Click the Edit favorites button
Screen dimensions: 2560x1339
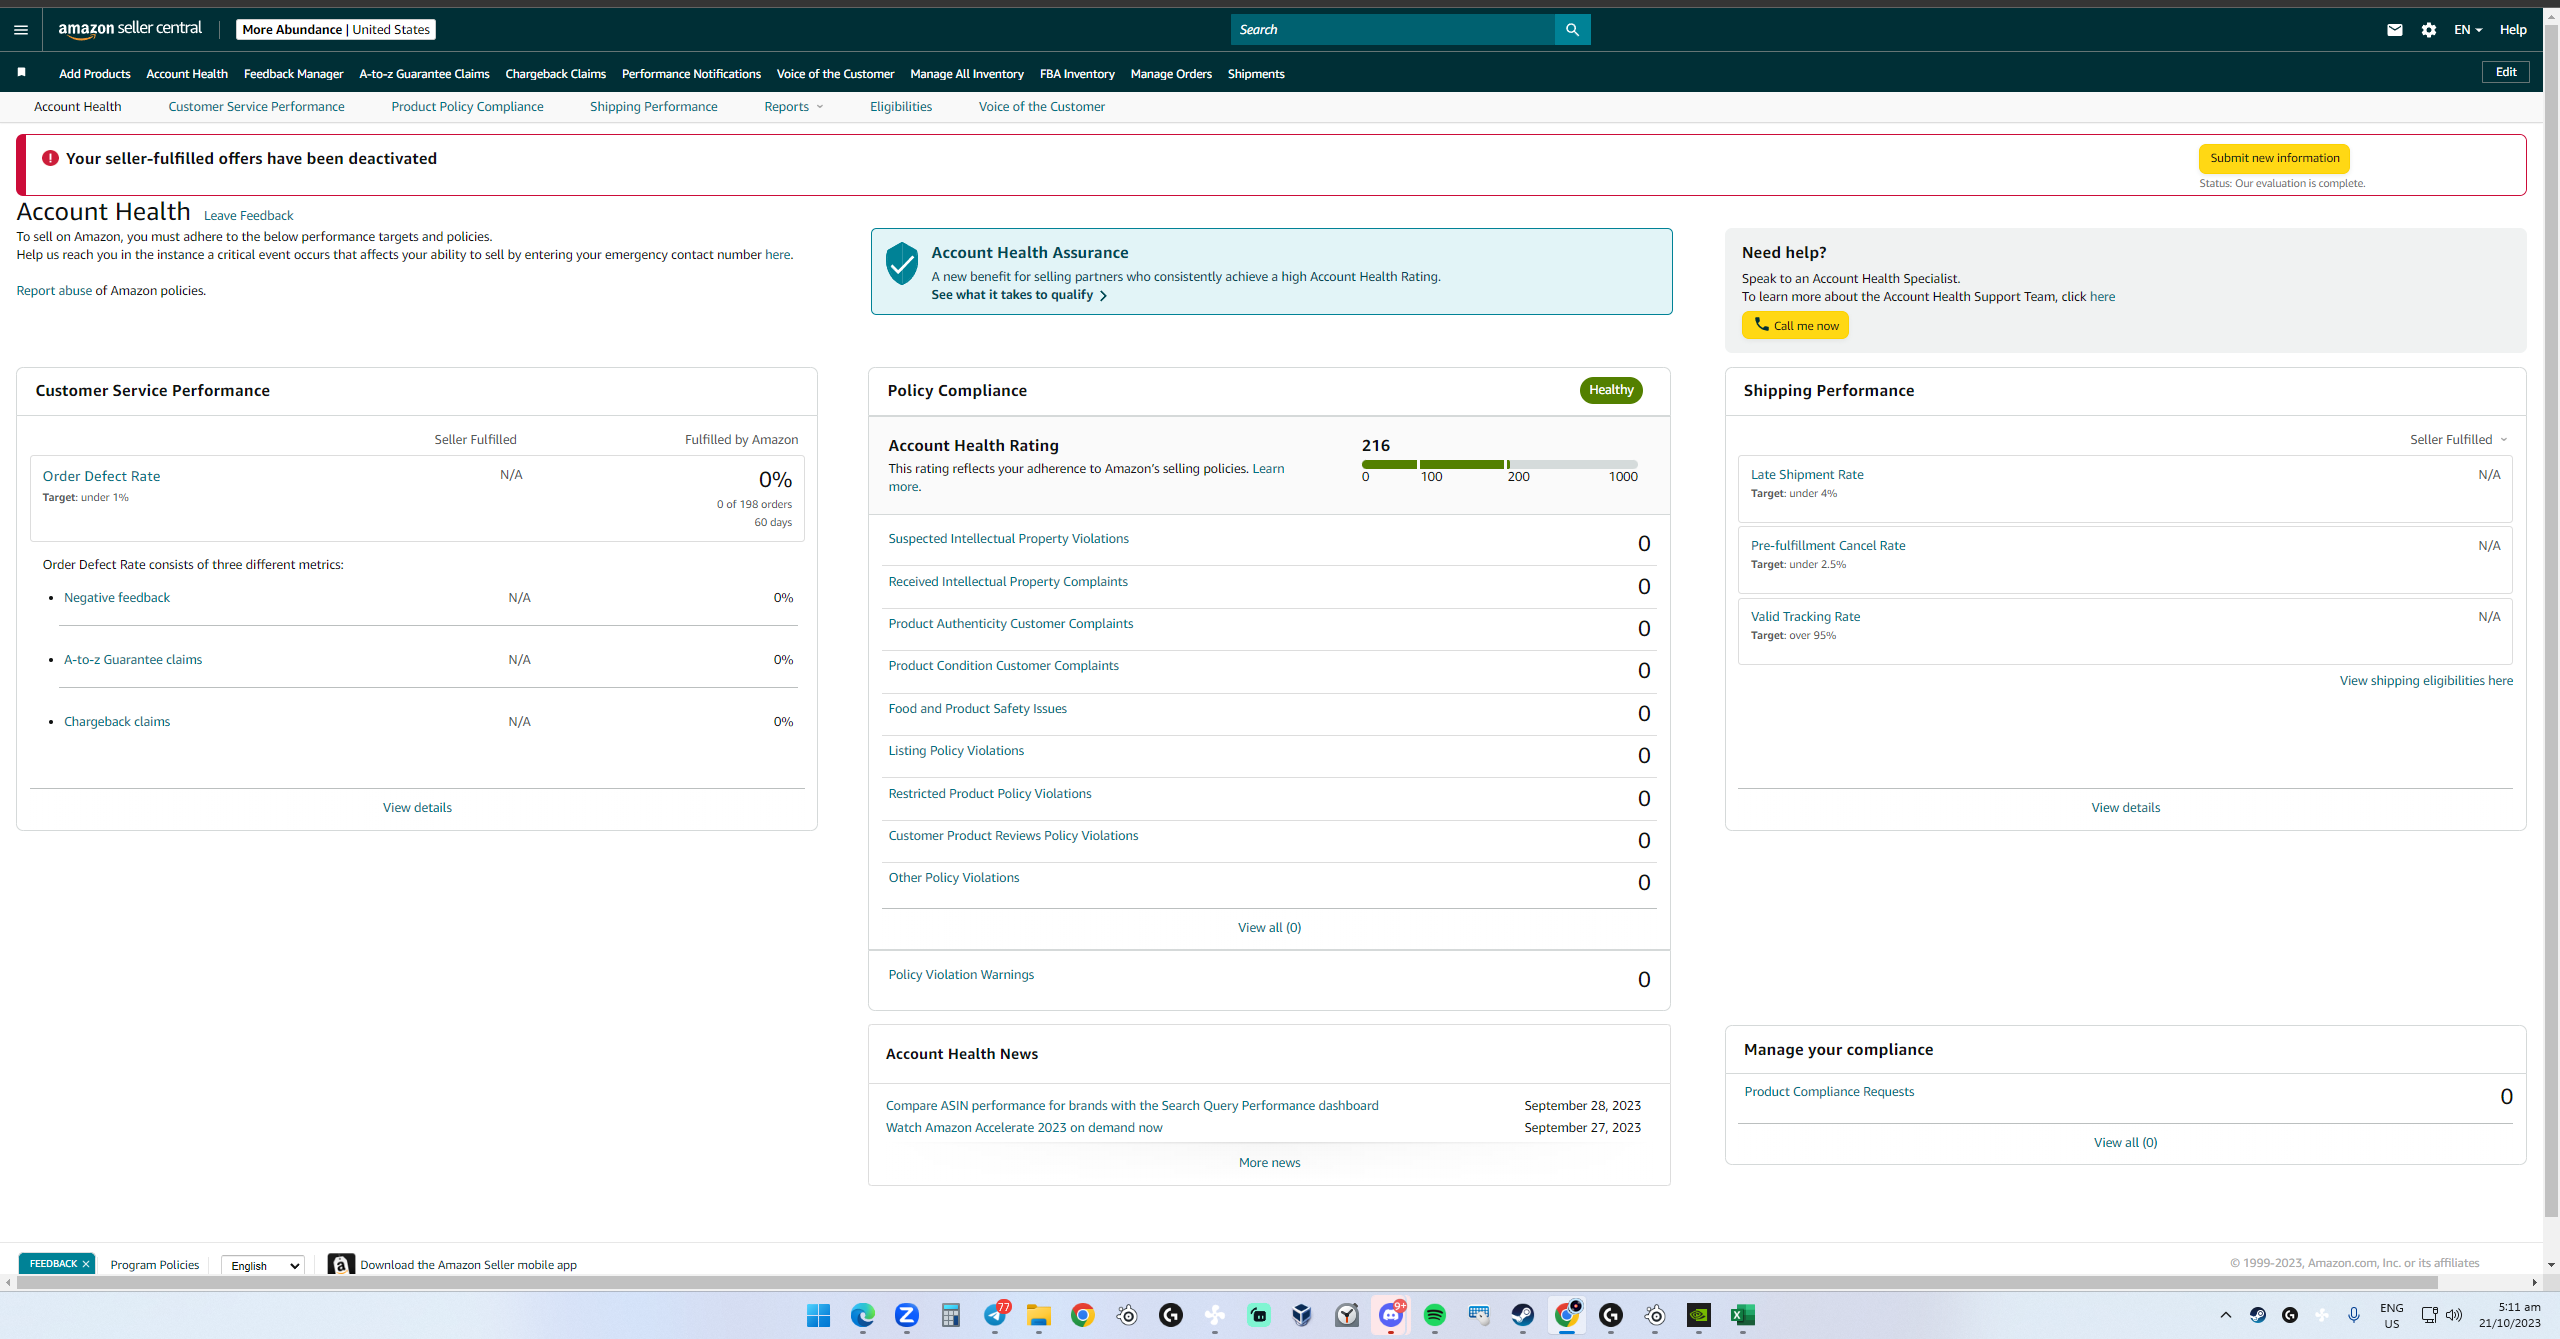(2506, 72)
